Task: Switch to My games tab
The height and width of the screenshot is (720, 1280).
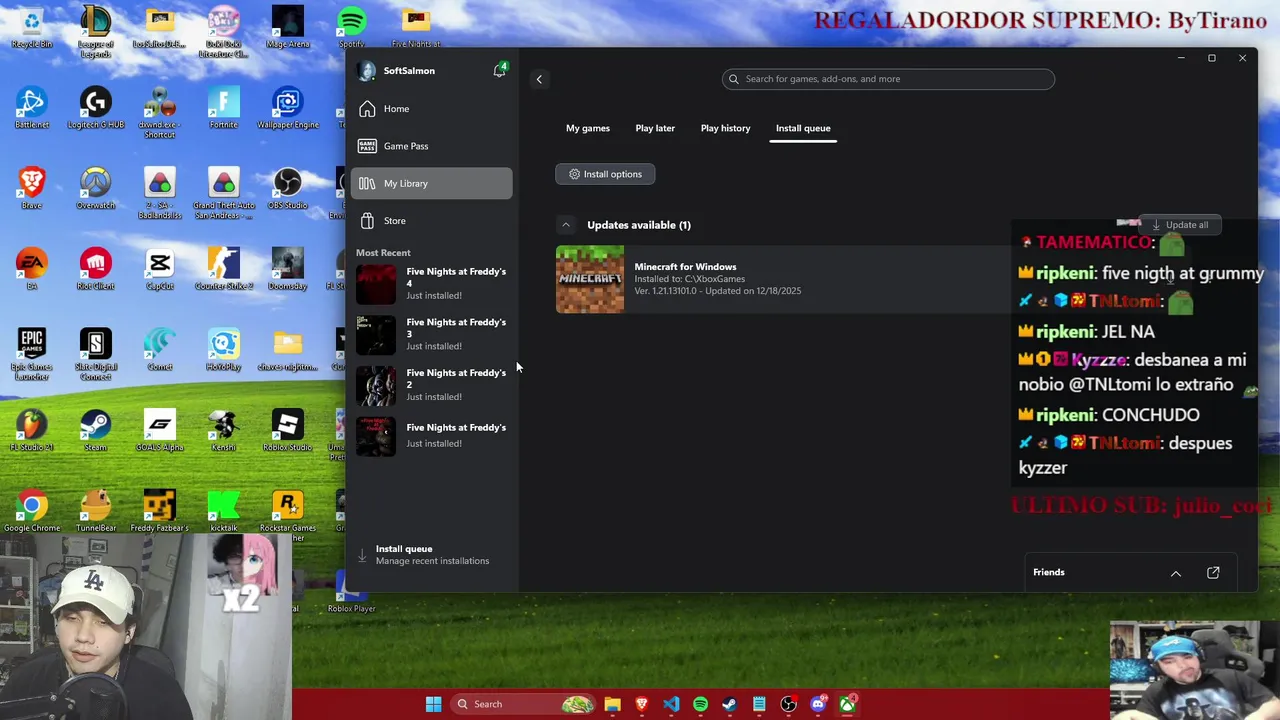Action: pos(588,128)
